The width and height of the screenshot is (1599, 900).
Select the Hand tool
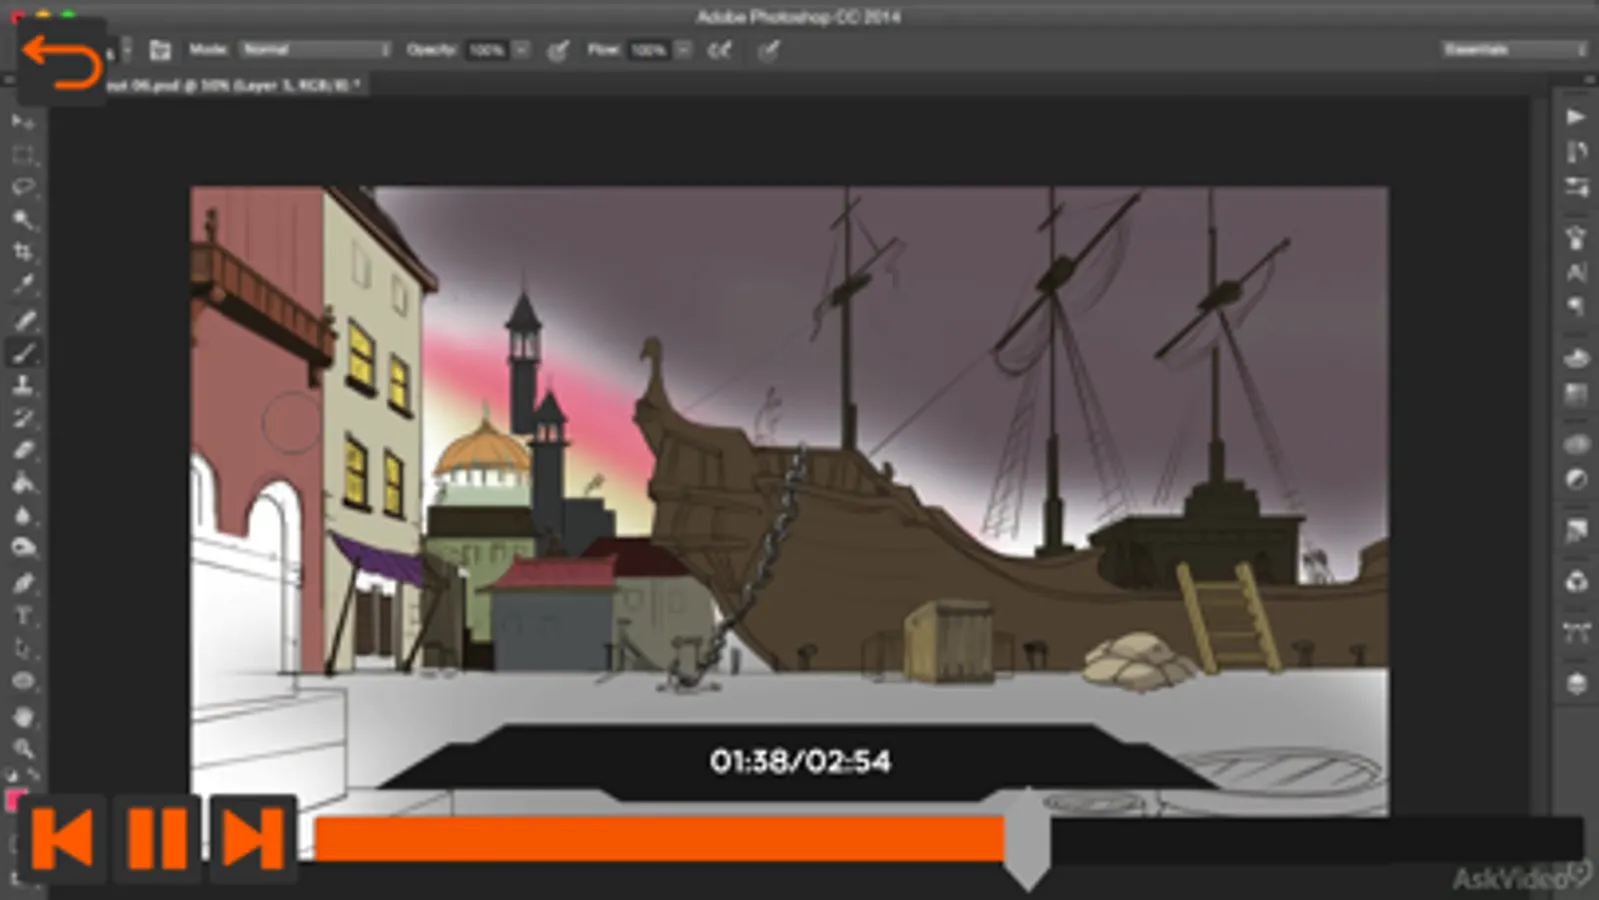23,716
